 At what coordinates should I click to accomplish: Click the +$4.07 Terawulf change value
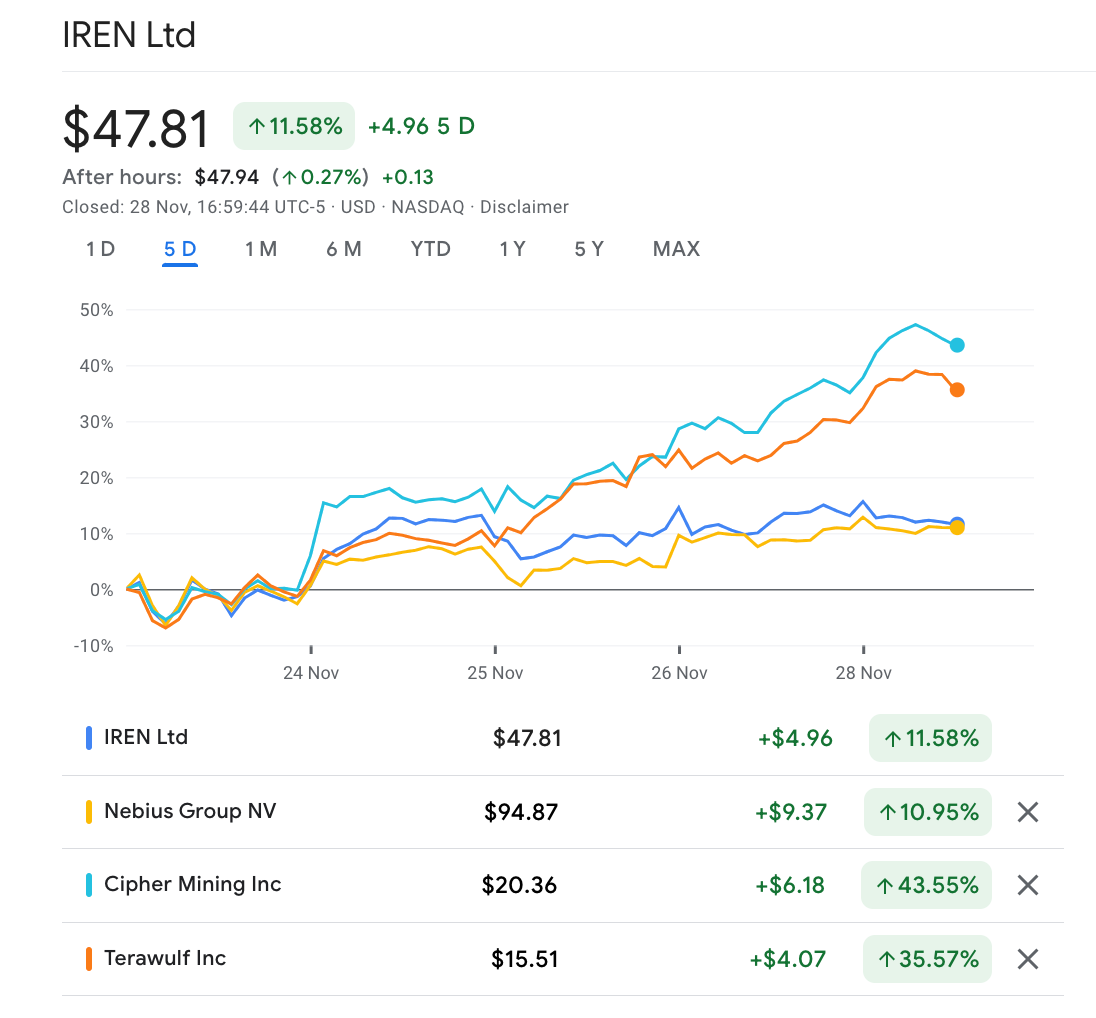point(788,959)
